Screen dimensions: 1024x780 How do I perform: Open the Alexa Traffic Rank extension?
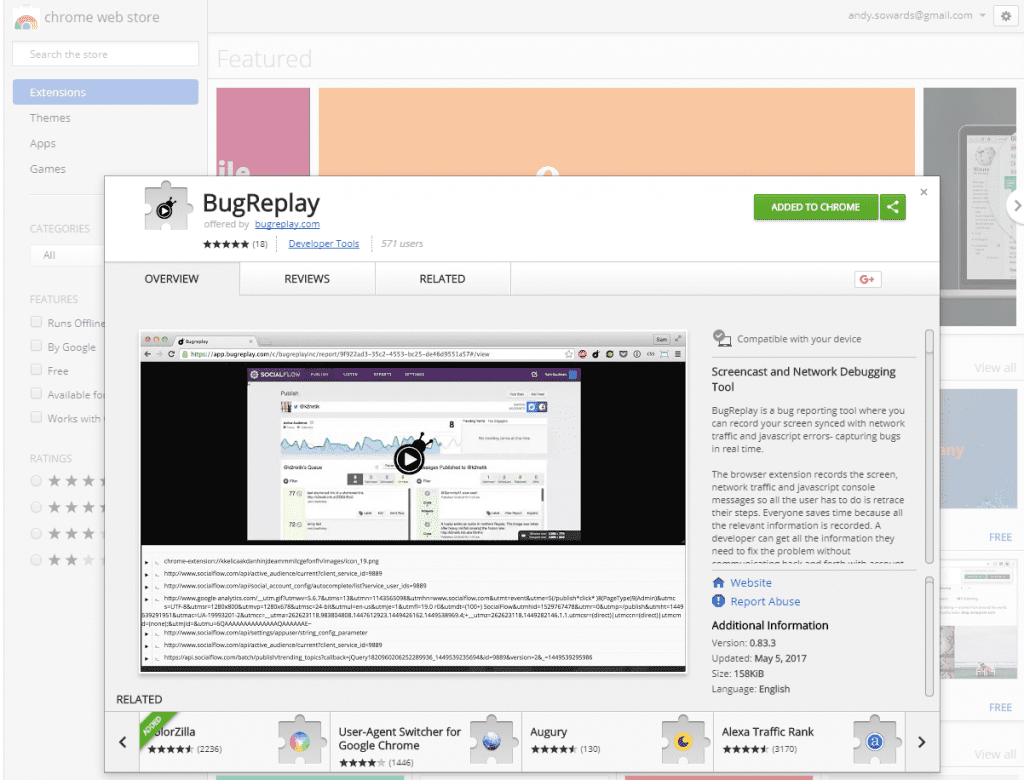pos(809,741)
